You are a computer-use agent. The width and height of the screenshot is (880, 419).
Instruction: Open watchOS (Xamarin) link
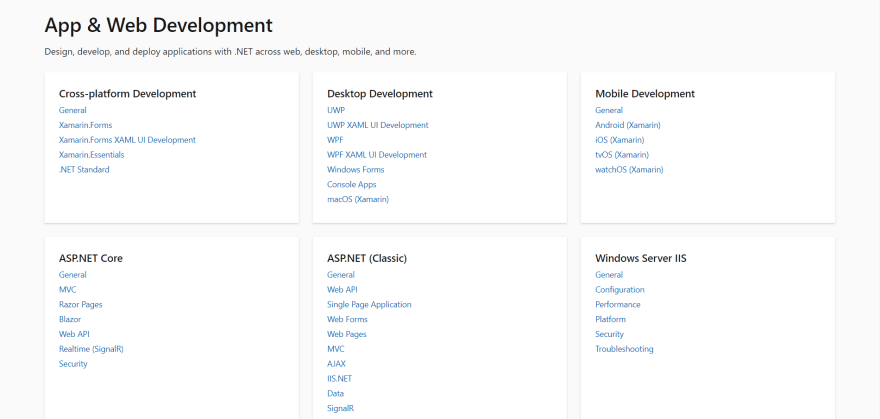point(629,169)
